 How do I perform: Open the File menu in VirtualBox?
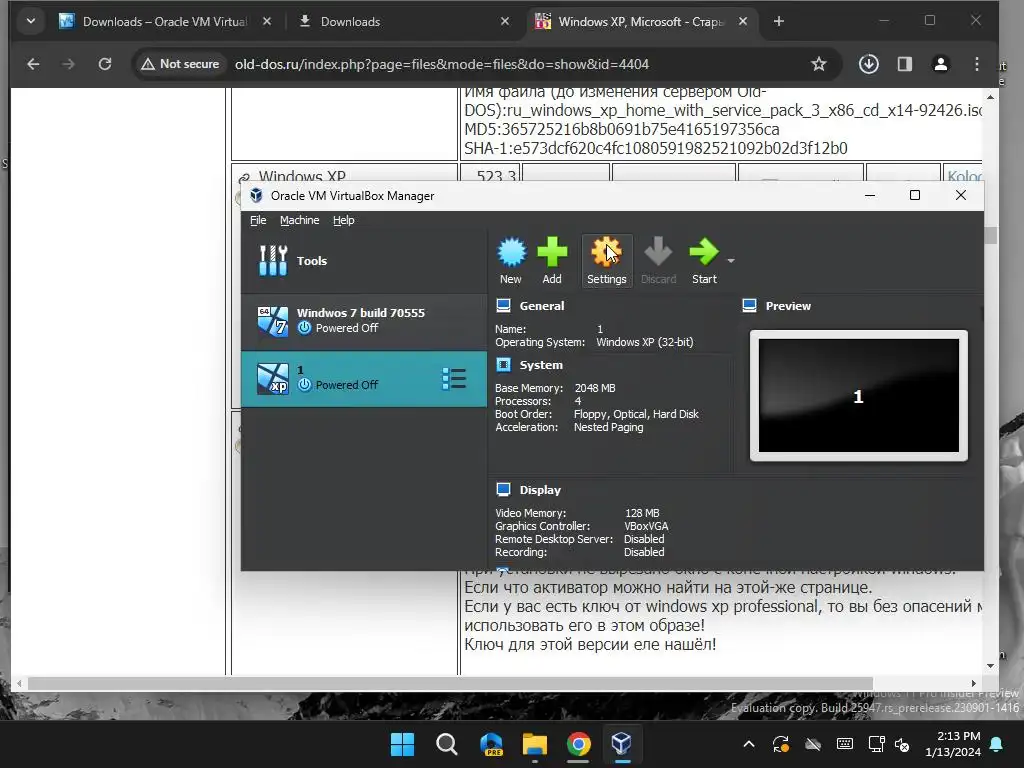pyautogui.click(x=258, y=220)
